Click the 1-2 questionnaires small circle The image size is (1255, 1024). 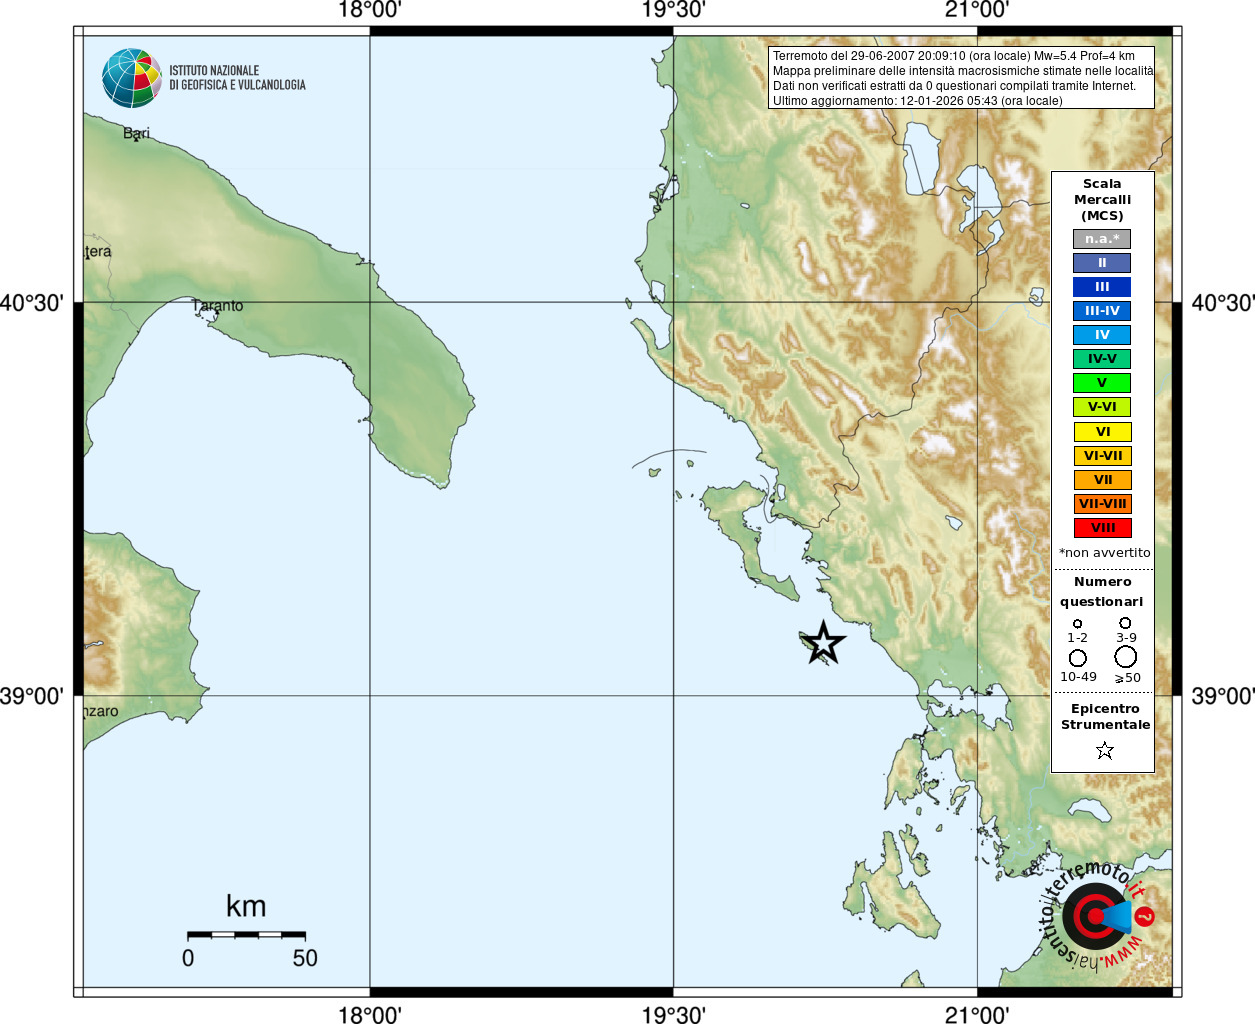coord(1077,624)
